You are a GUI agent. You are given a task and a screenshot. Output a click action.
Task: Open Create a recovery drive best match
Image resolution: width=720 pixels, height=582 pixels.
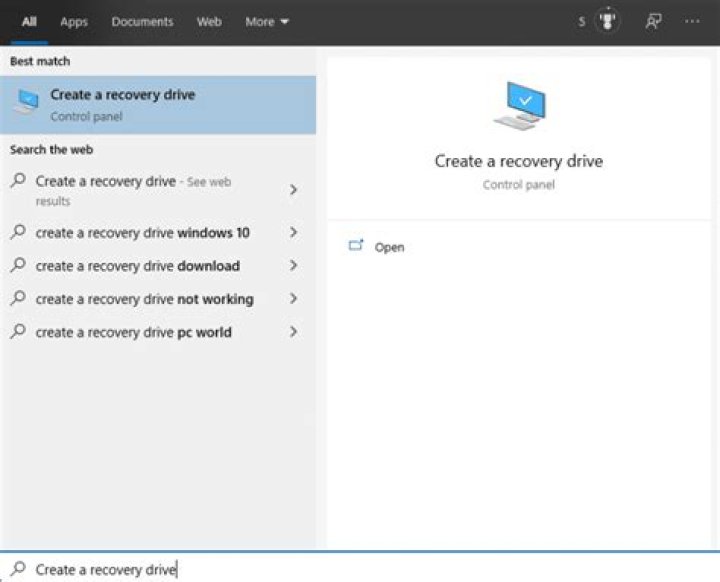point(158,105)
